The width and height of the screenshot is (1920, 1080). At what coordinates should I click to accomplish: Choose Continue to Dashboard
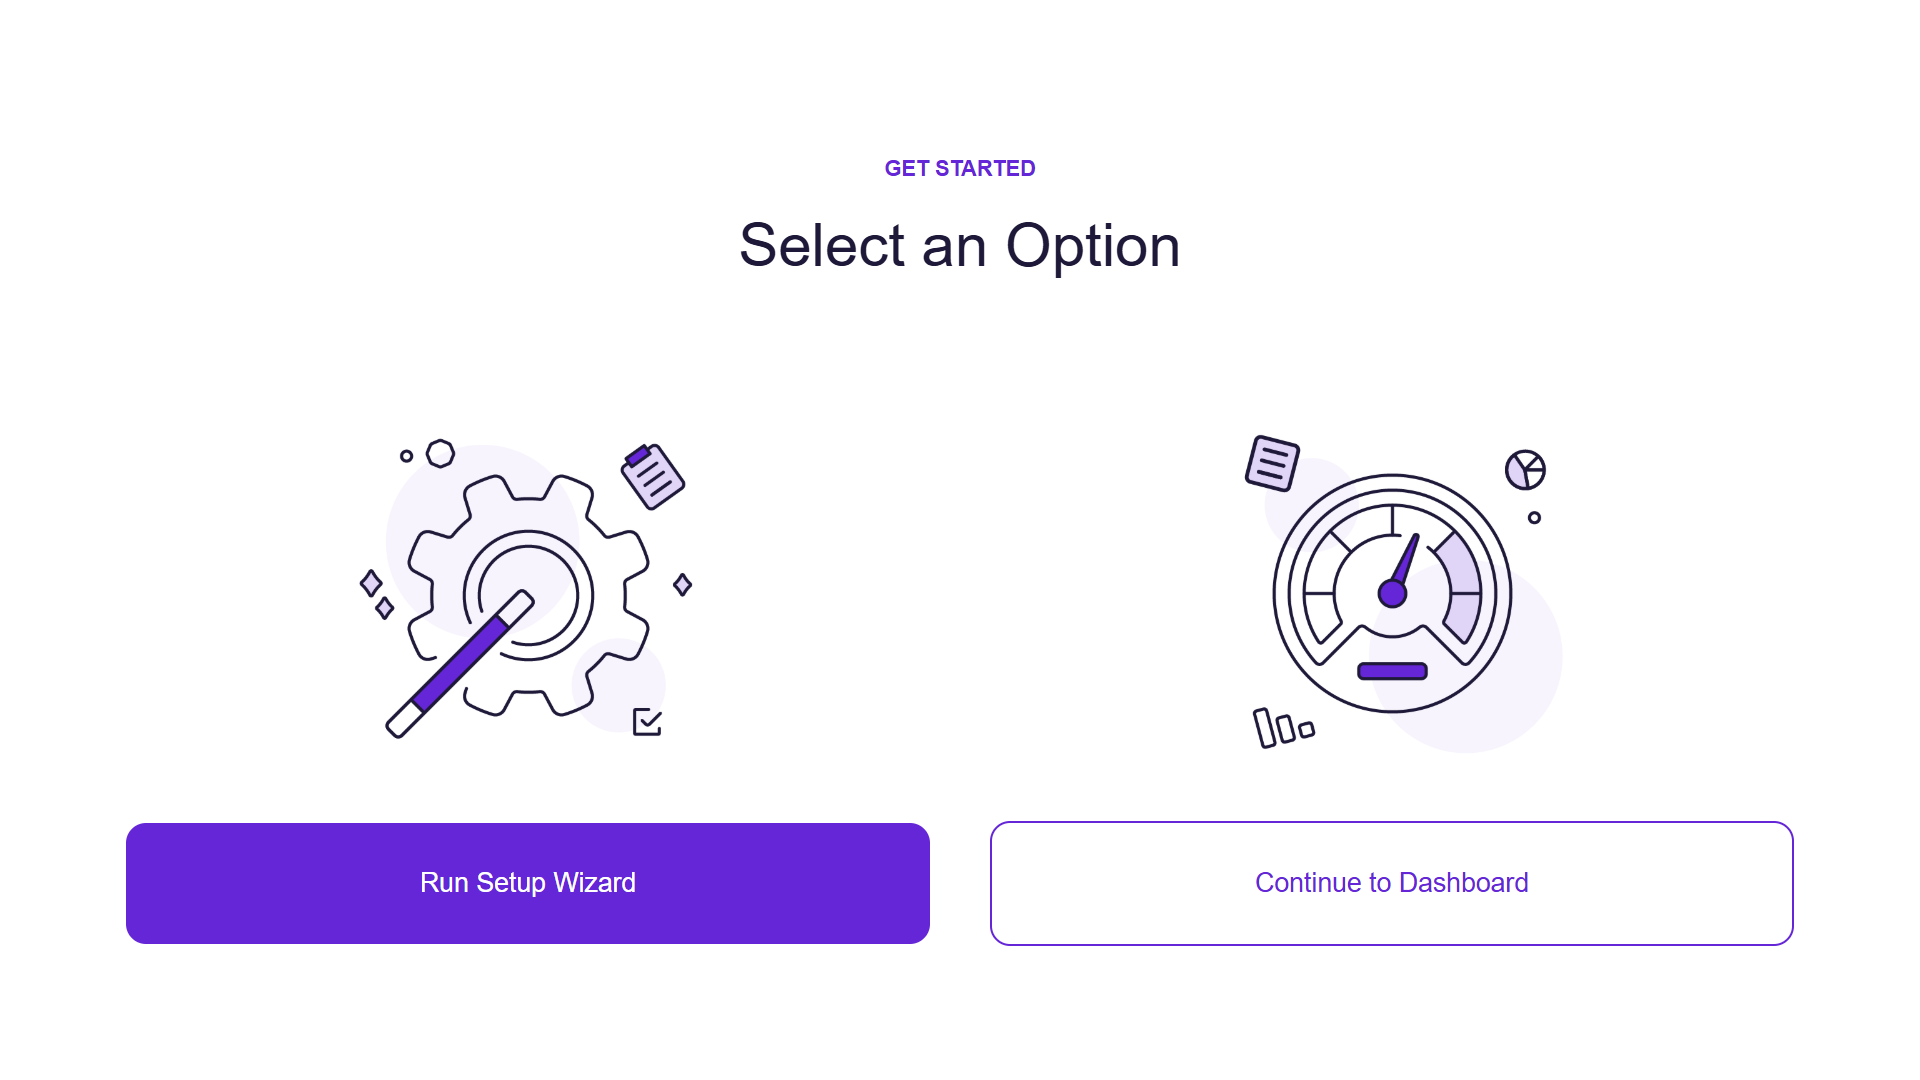(1392, 883)
